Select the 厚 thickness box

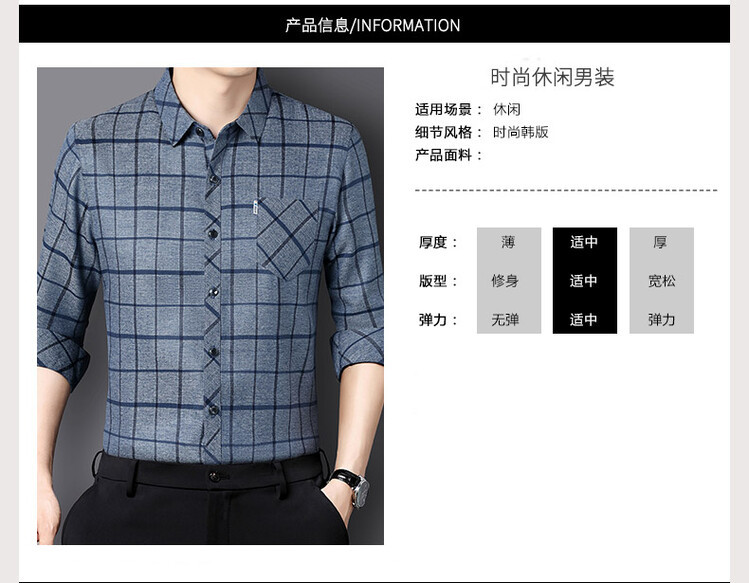tap(661, 242)
